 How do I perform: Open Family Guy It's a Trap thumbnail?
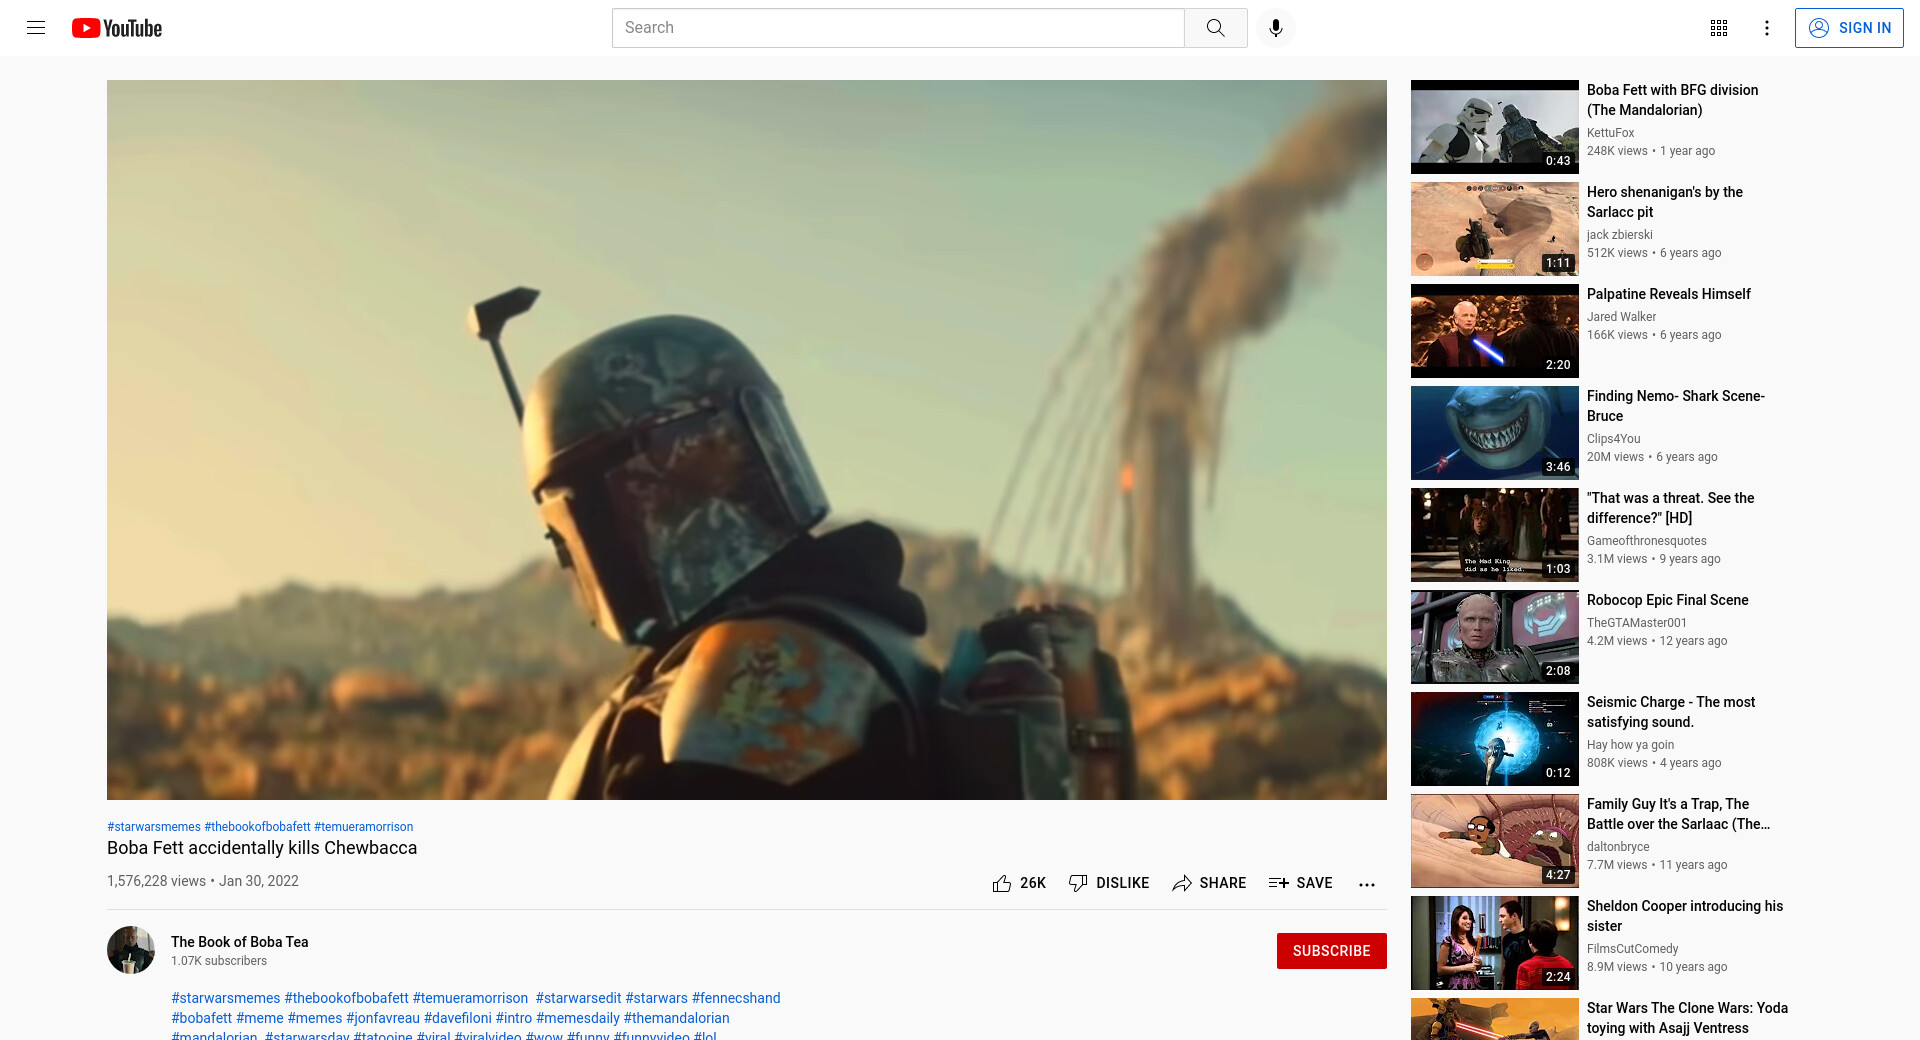(x=1495, y=841)
